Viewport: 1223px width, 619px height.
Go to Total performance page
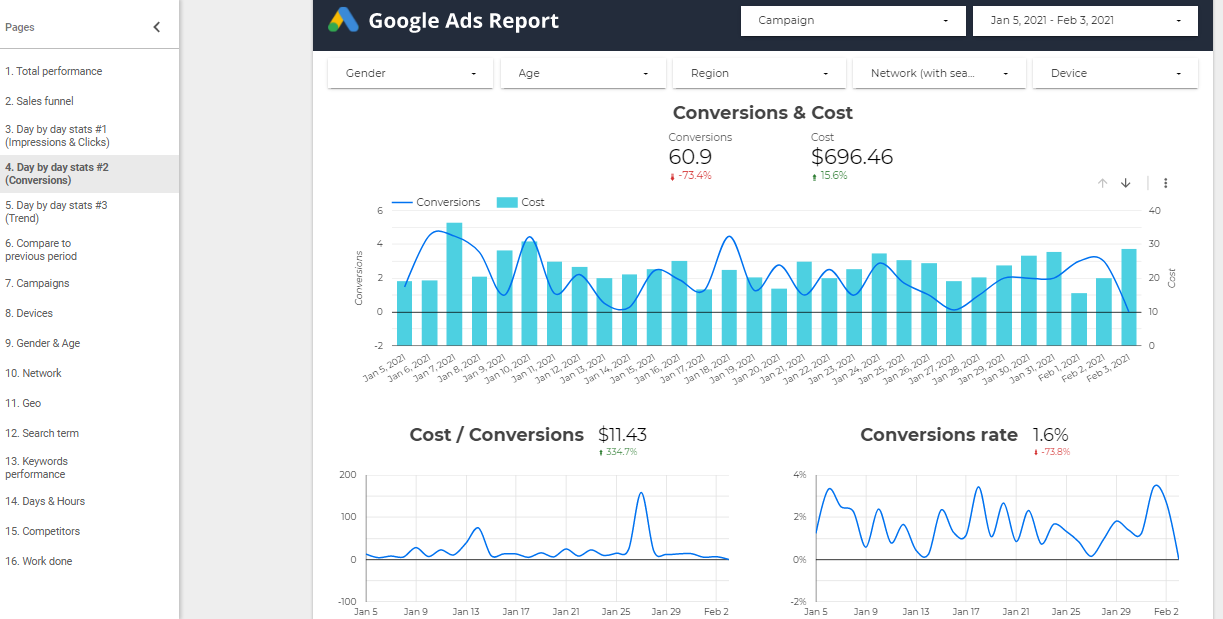point(53,71)
